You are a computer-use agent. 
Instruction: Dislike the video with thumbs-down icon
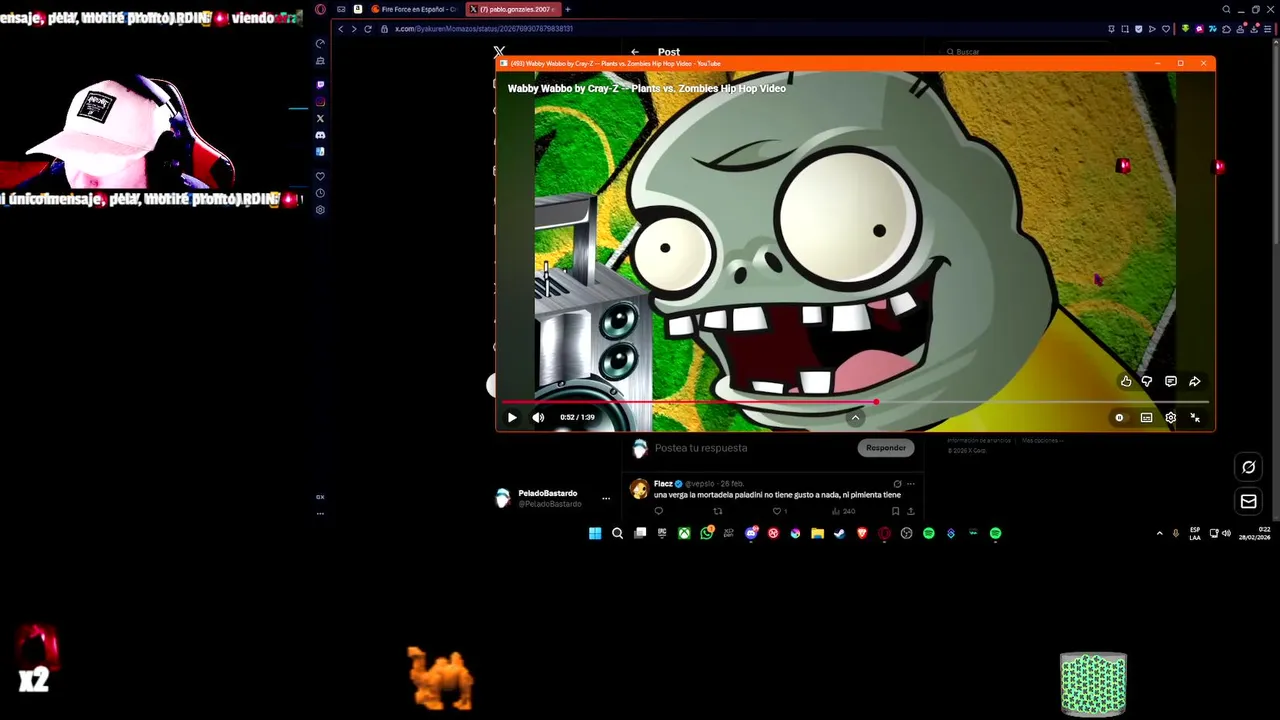1147,381
